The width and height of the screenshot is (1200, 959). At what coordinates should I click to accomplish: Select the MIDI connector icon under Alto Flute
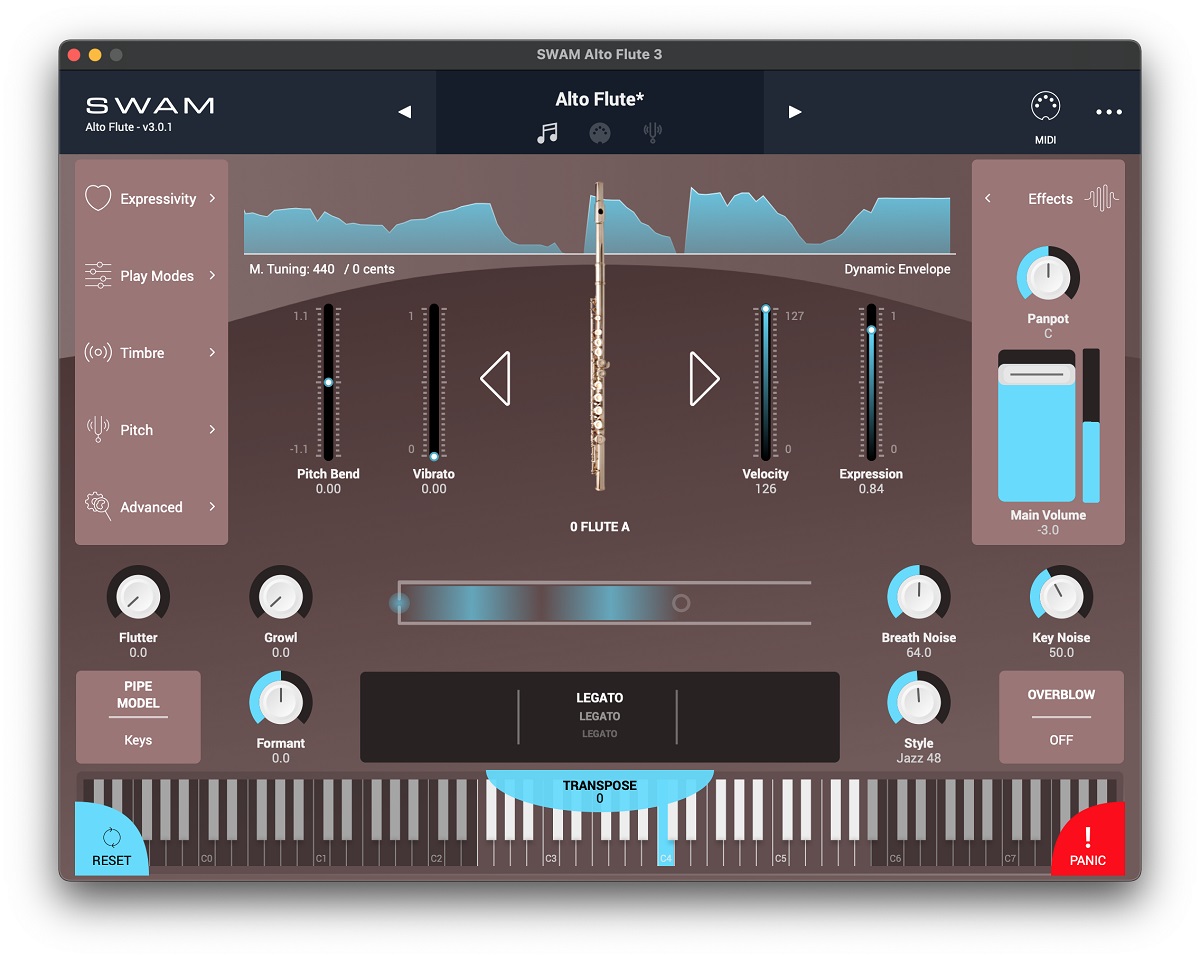[x=600, y=133]
